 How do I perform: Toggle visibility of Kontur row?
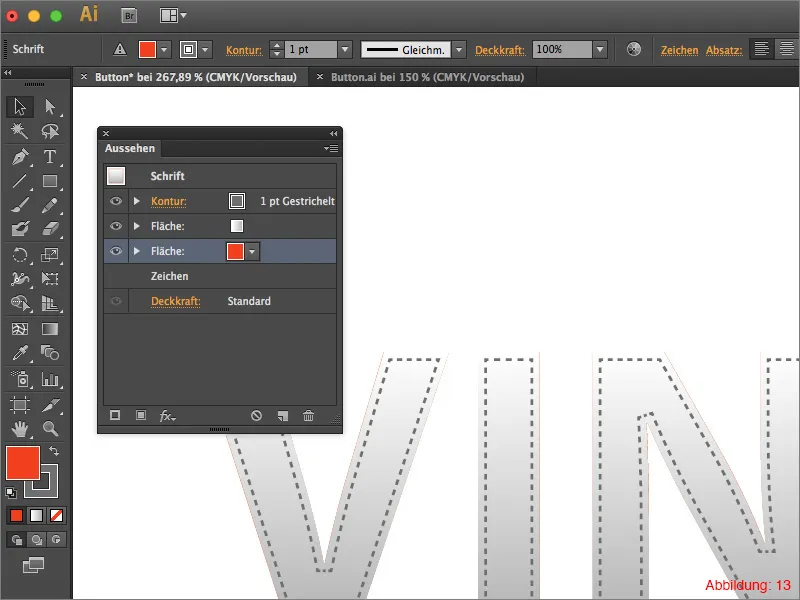coord(116,201)
